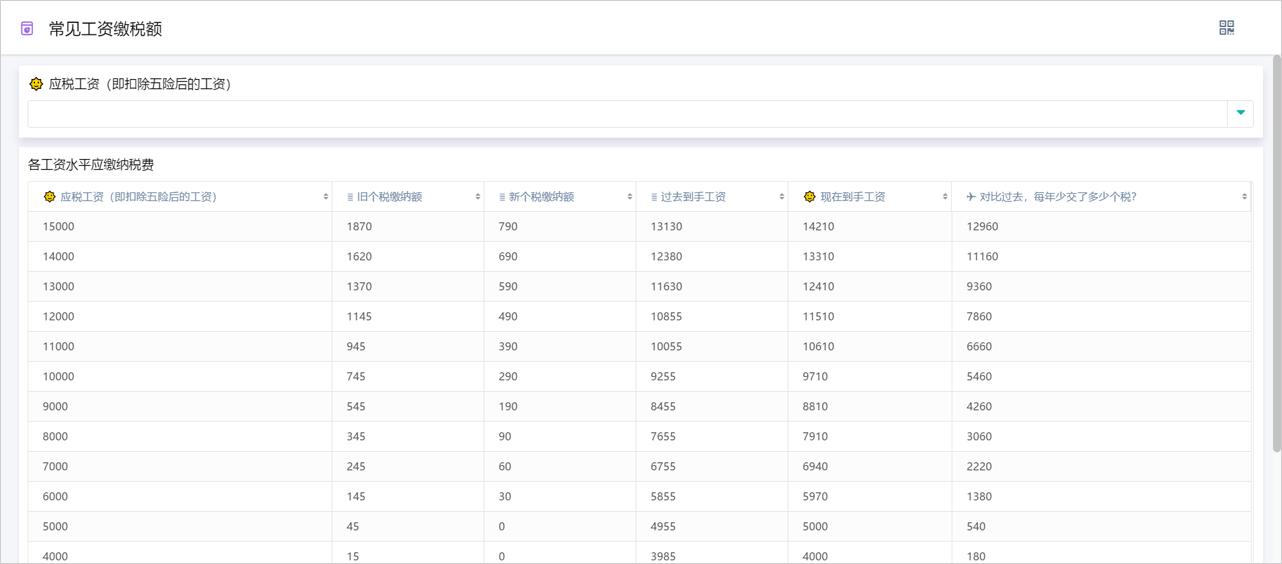Screen dimensions: 1282x564
Task: Click the vertical page scrollbar
Action: click(1276, 250)
